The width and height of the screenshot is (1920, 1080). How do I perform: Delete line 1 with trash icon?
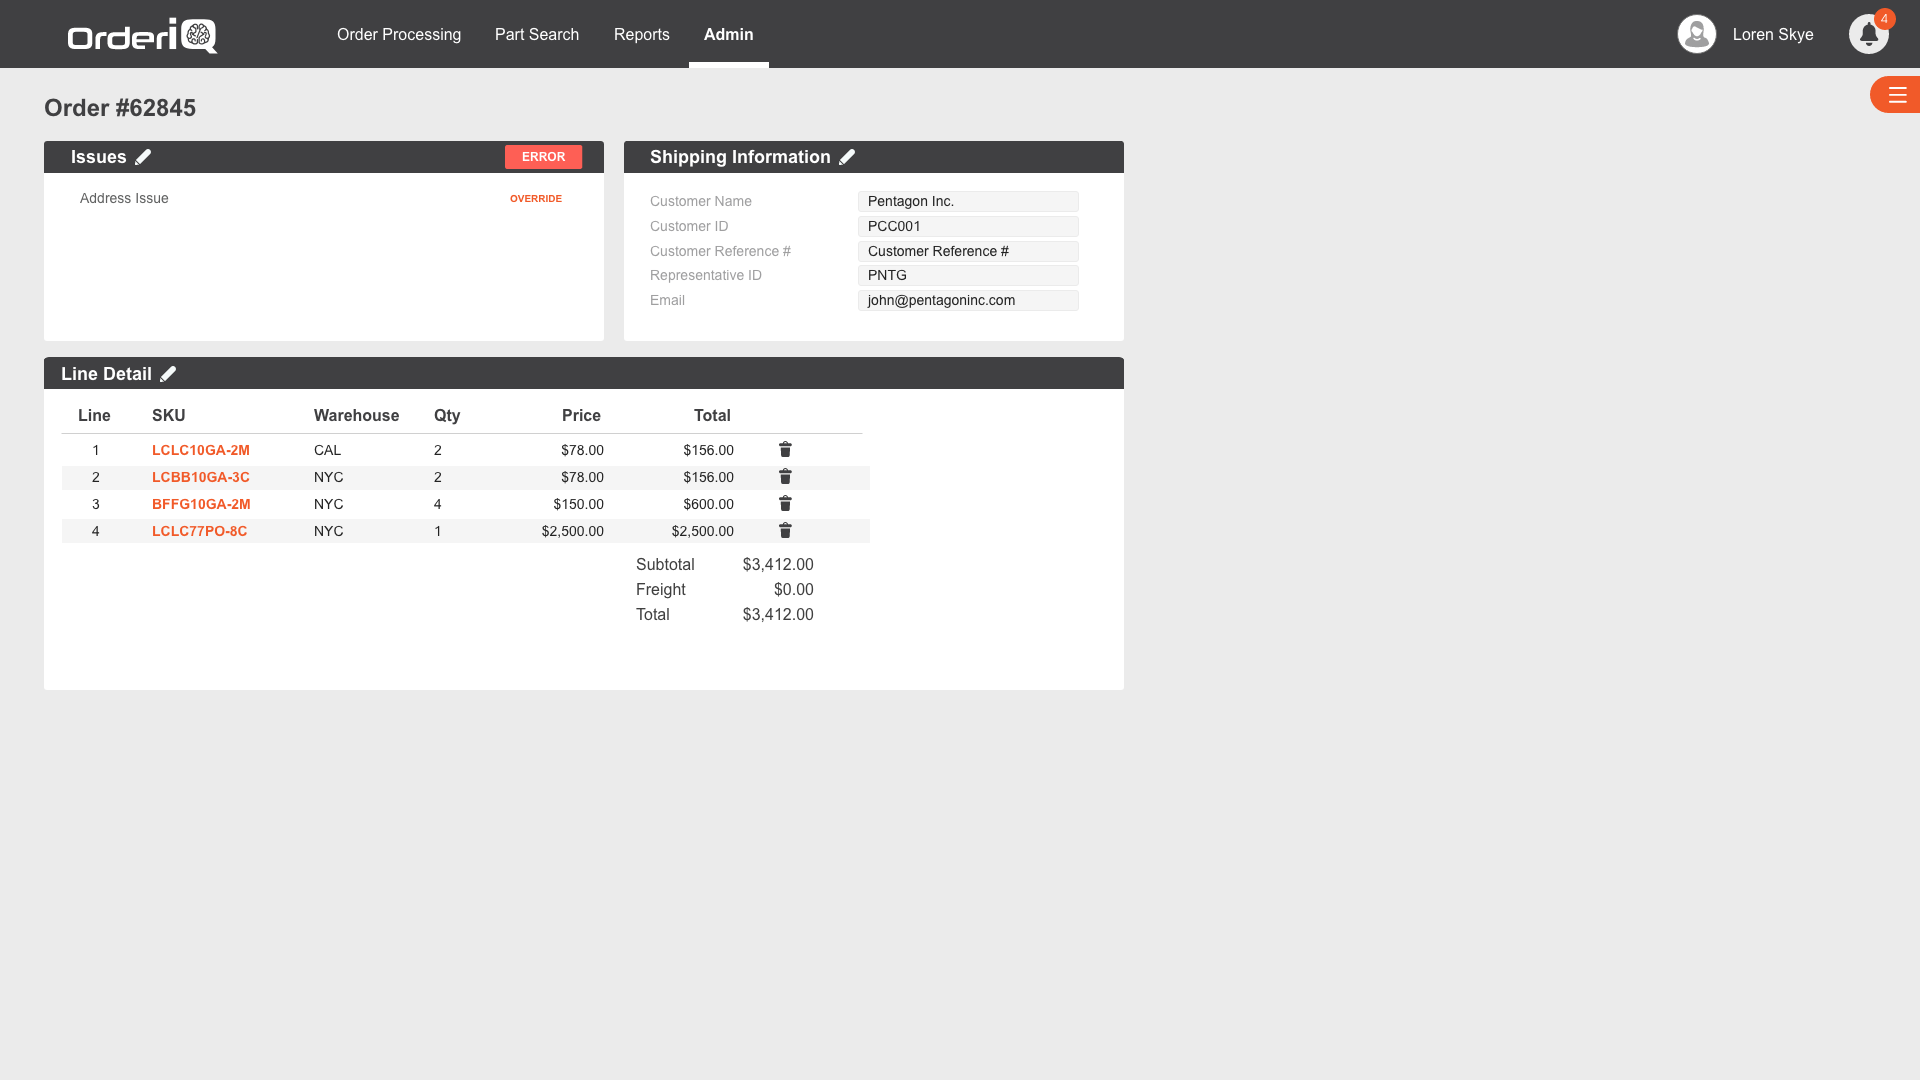[x=785, y=450]
